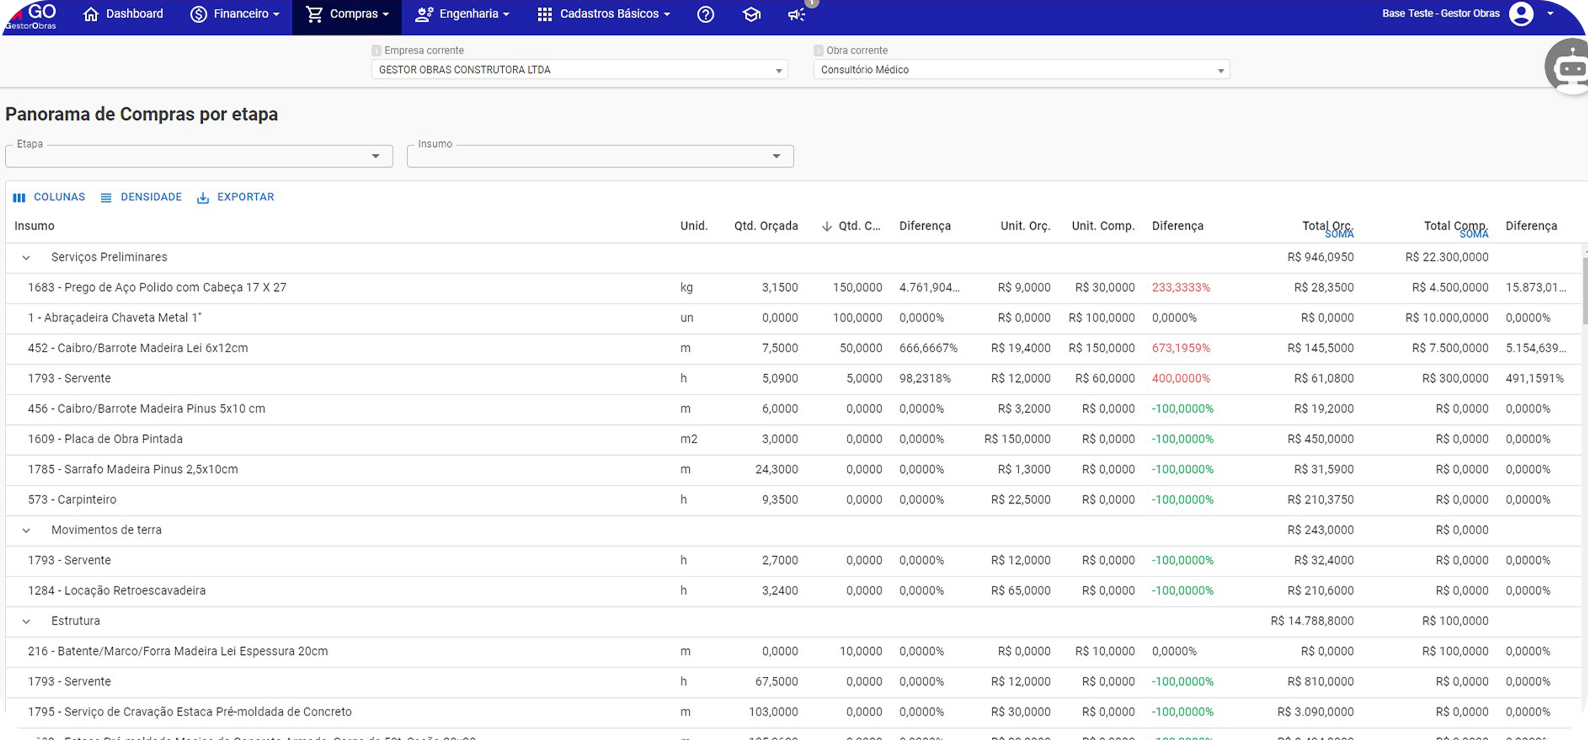Open the megaphone announcements icon
Image resolution: width=1588 pixels, height=740 pixels.
pos(796,15)
